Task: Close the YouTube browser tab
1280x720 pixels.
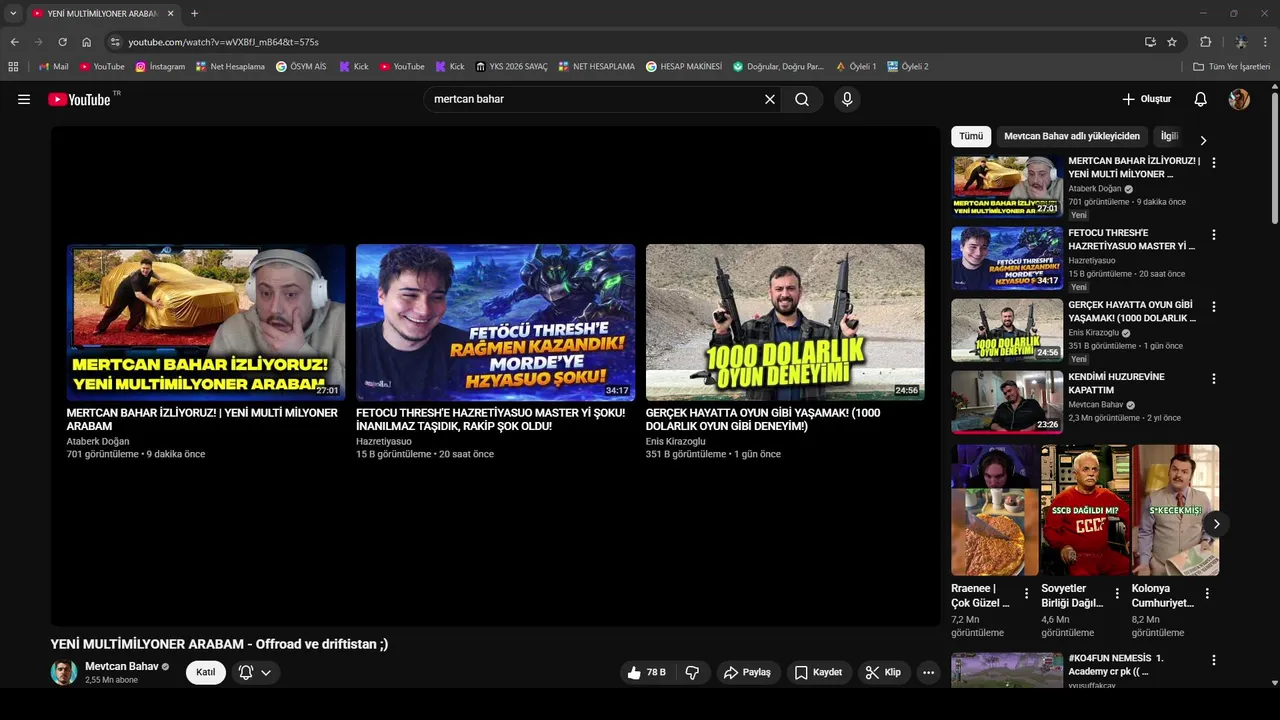Action: (170, 13)
